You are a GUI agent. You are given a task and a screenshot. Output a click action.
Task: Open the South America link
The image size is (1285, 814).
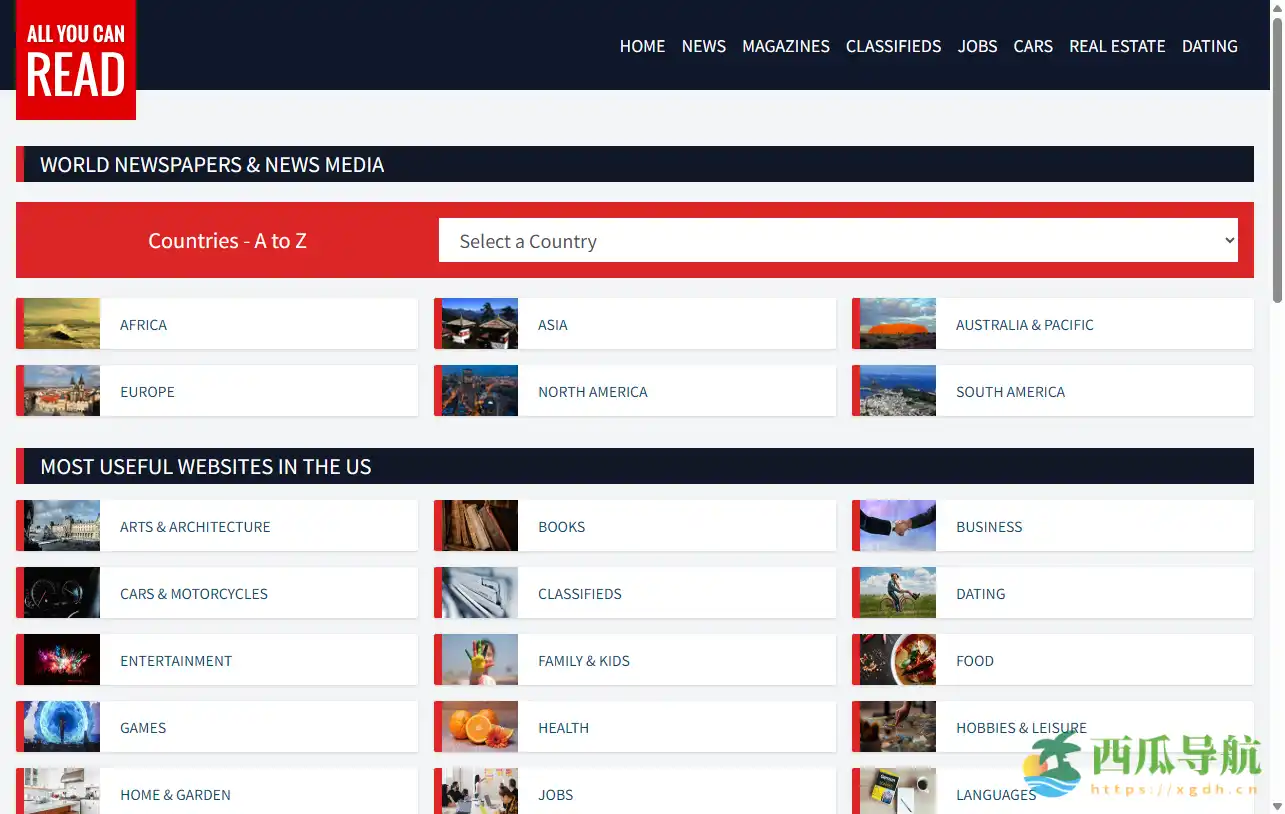click(x=1010, y=392)
